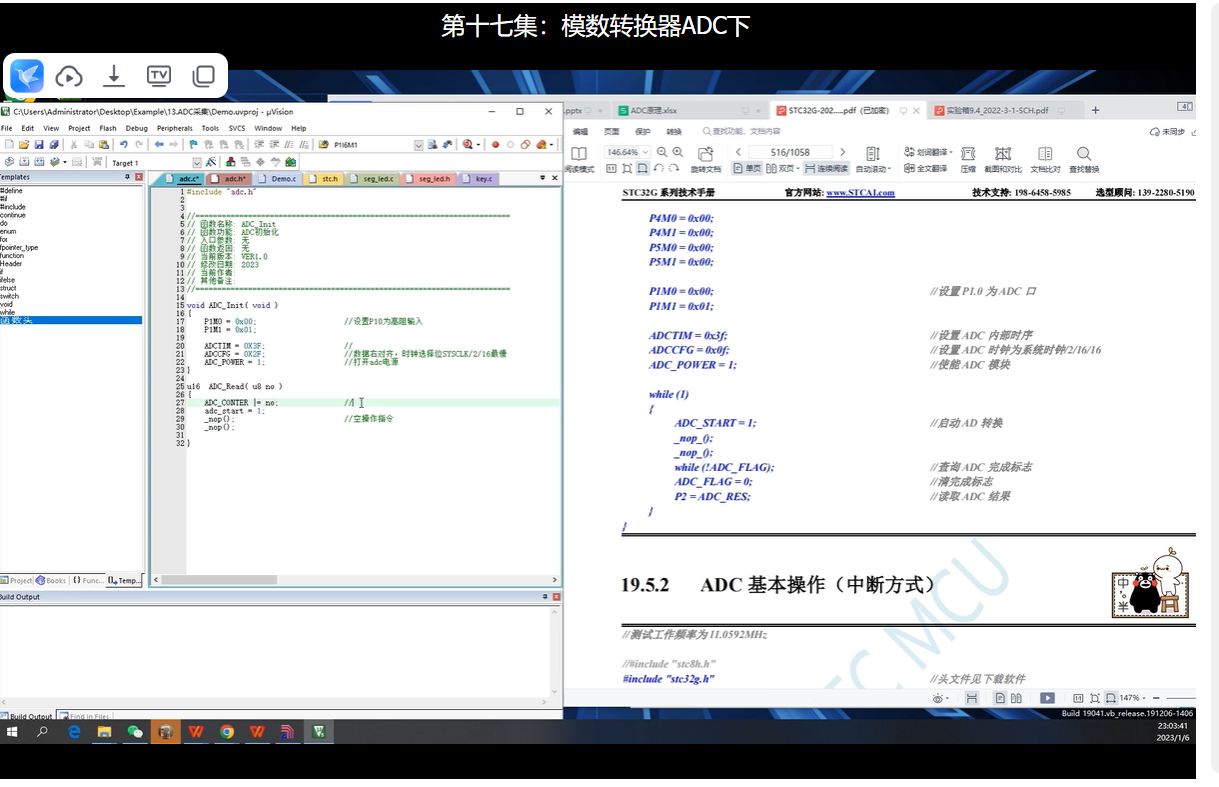Viewport: 1219px width, 787px height.
Task: Click the Windows Start button
Action: coord(13,732)
